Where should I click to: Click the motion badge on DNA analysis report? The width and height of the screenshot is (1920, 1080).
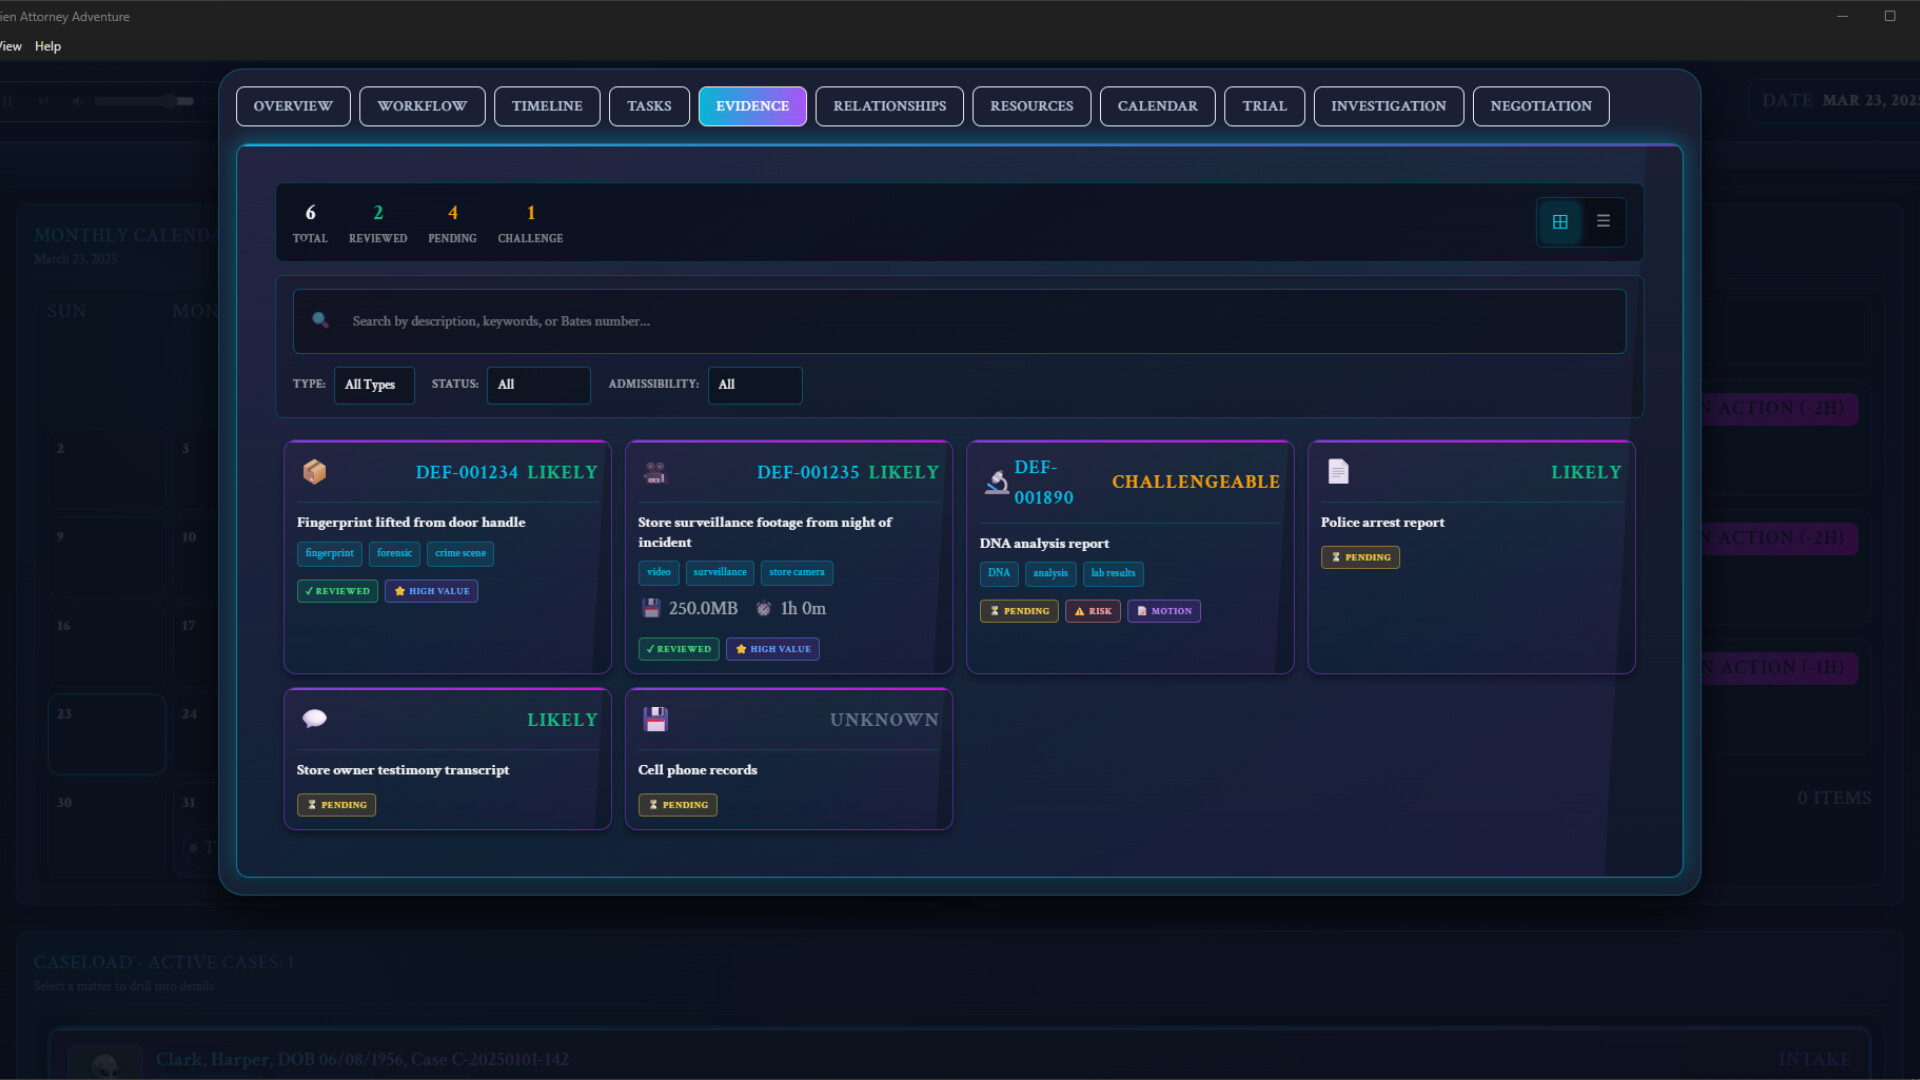tap(1163, 610)
